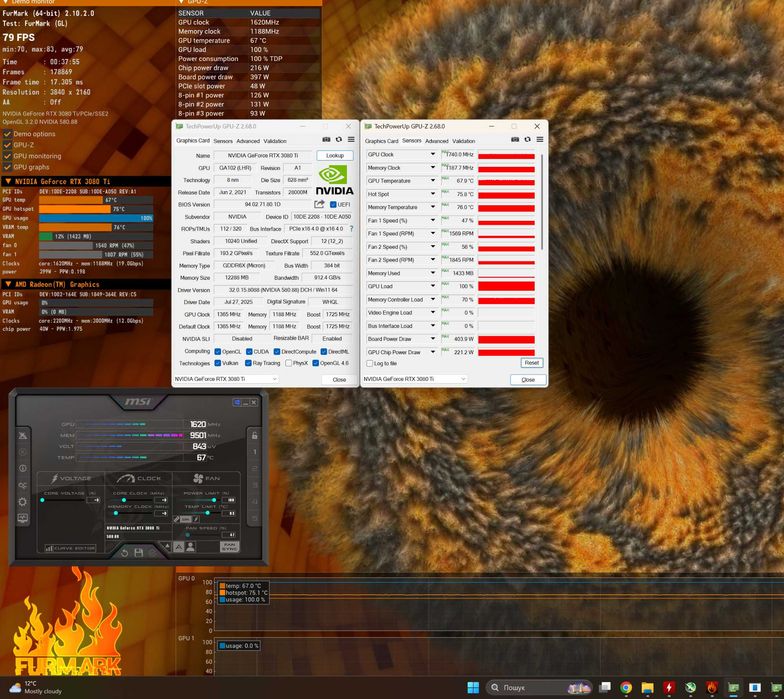Click user-defined fan profile icon
Screen dimensions: 784x699
pos(190,547)
